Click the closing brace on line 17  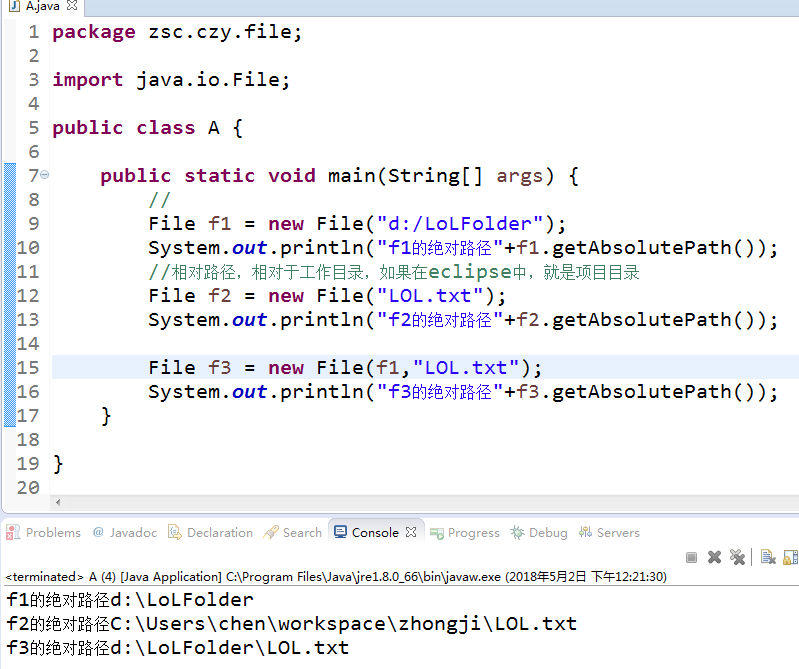[x=106, y=416]
